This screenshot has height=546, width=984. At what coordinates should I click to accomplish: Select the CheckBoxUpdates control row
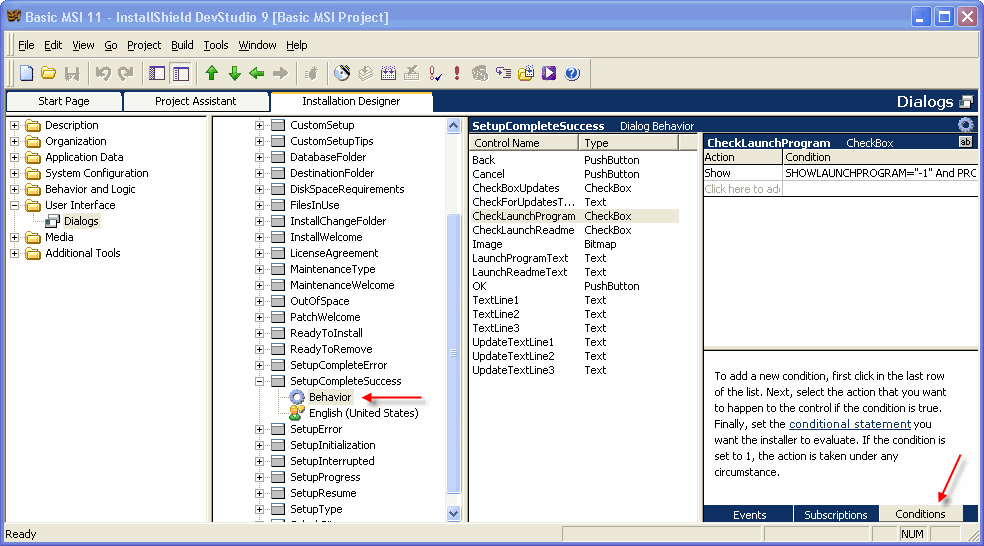click(x=516, y=188)
